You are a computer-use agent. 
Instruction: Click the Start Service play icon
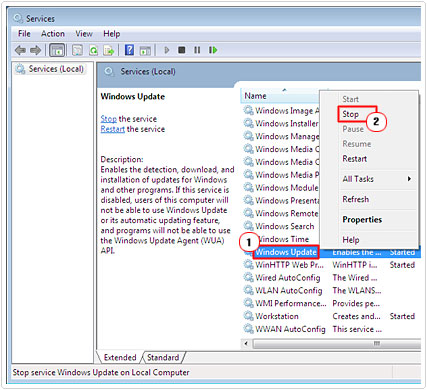point(167,50)
